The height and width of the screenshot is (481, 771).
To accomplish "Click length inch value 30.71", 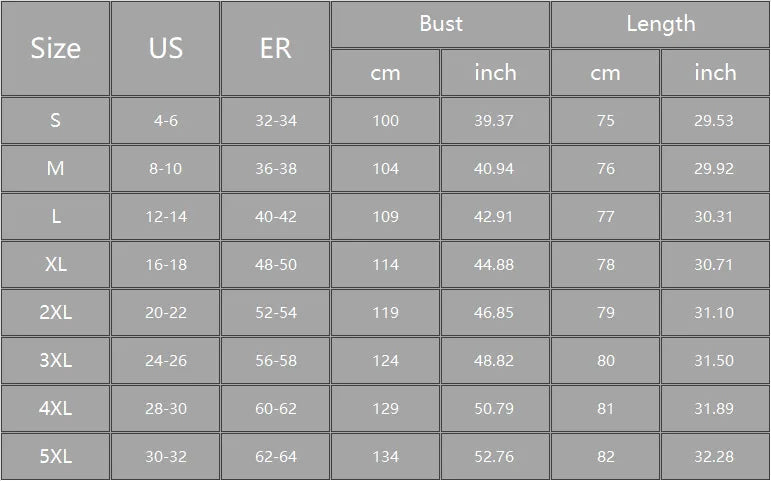I will (715, 265).
